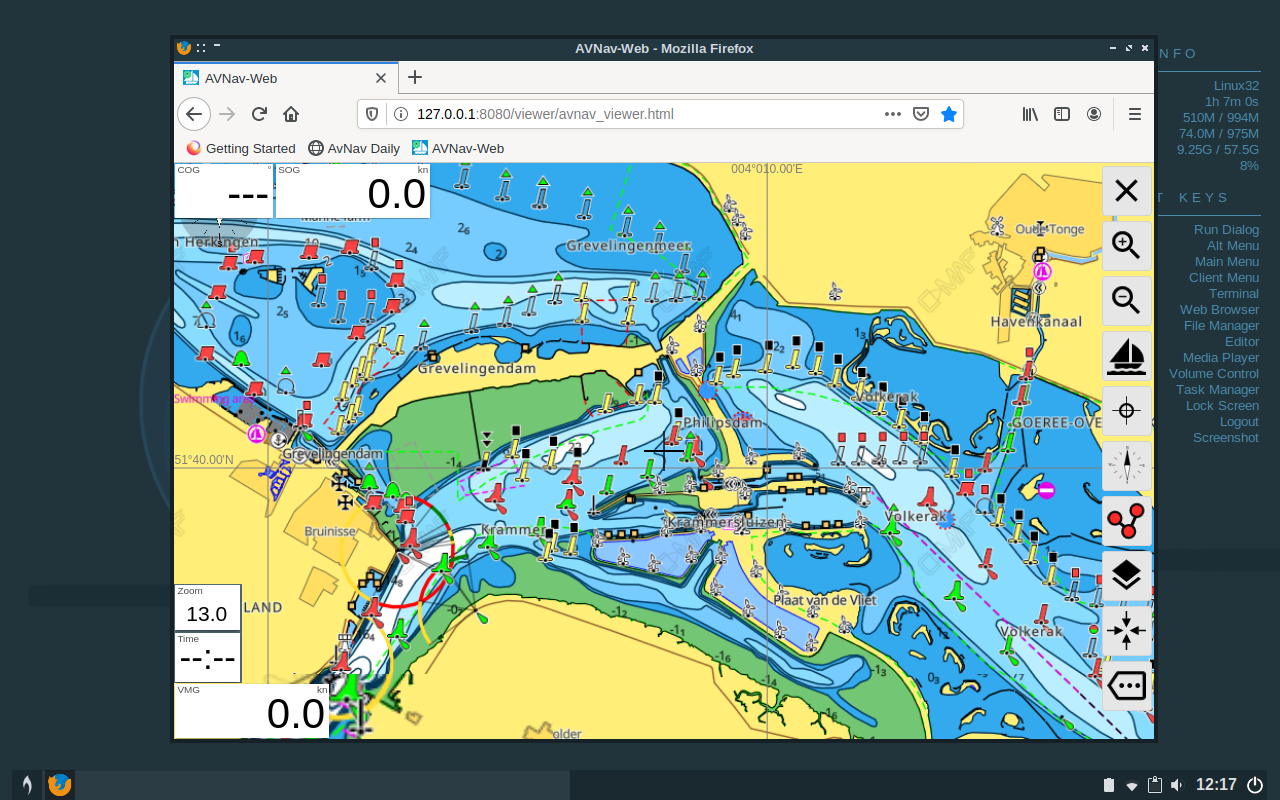Image resolution: width=1280 pixels, height=800 pixels.
Task: Open the AvNav Daily bookmark
Action: tap(354, 148)
